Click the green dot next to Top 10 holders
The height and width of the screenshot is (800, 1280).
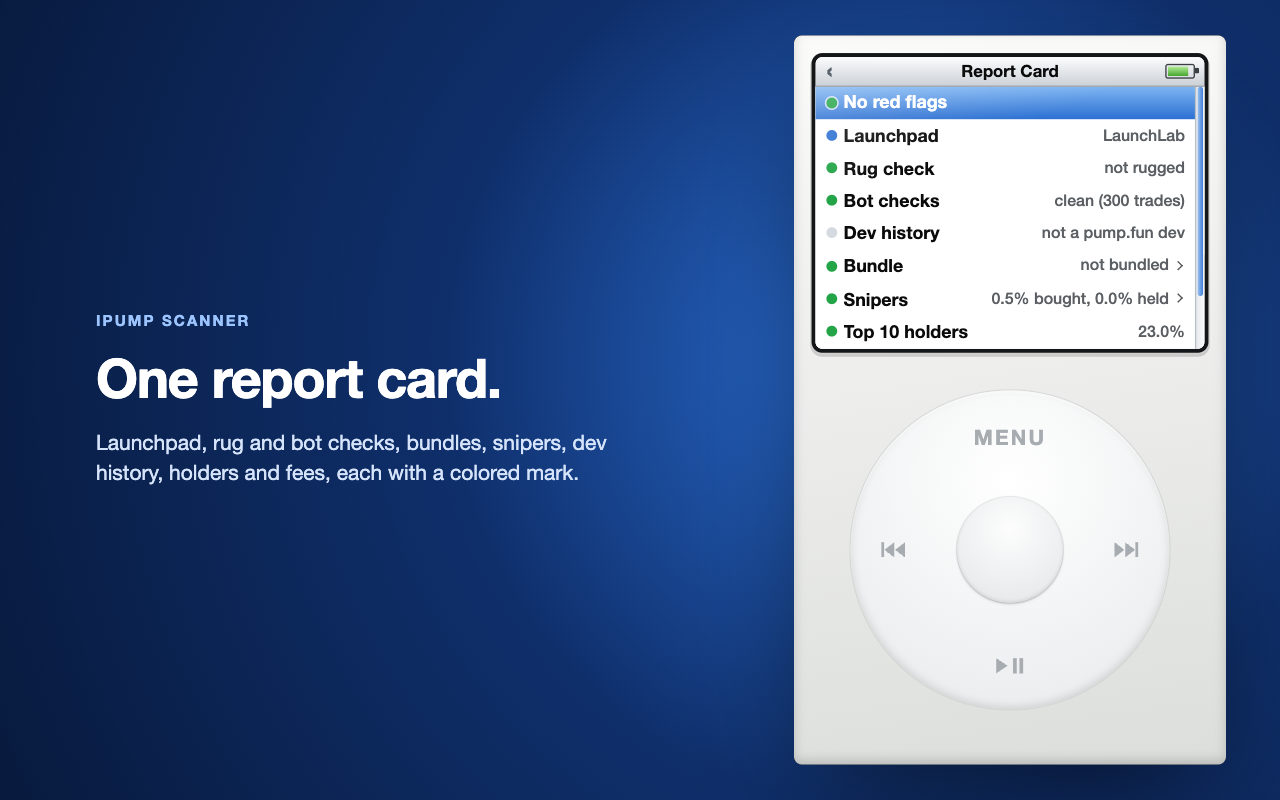click(832, 332)
